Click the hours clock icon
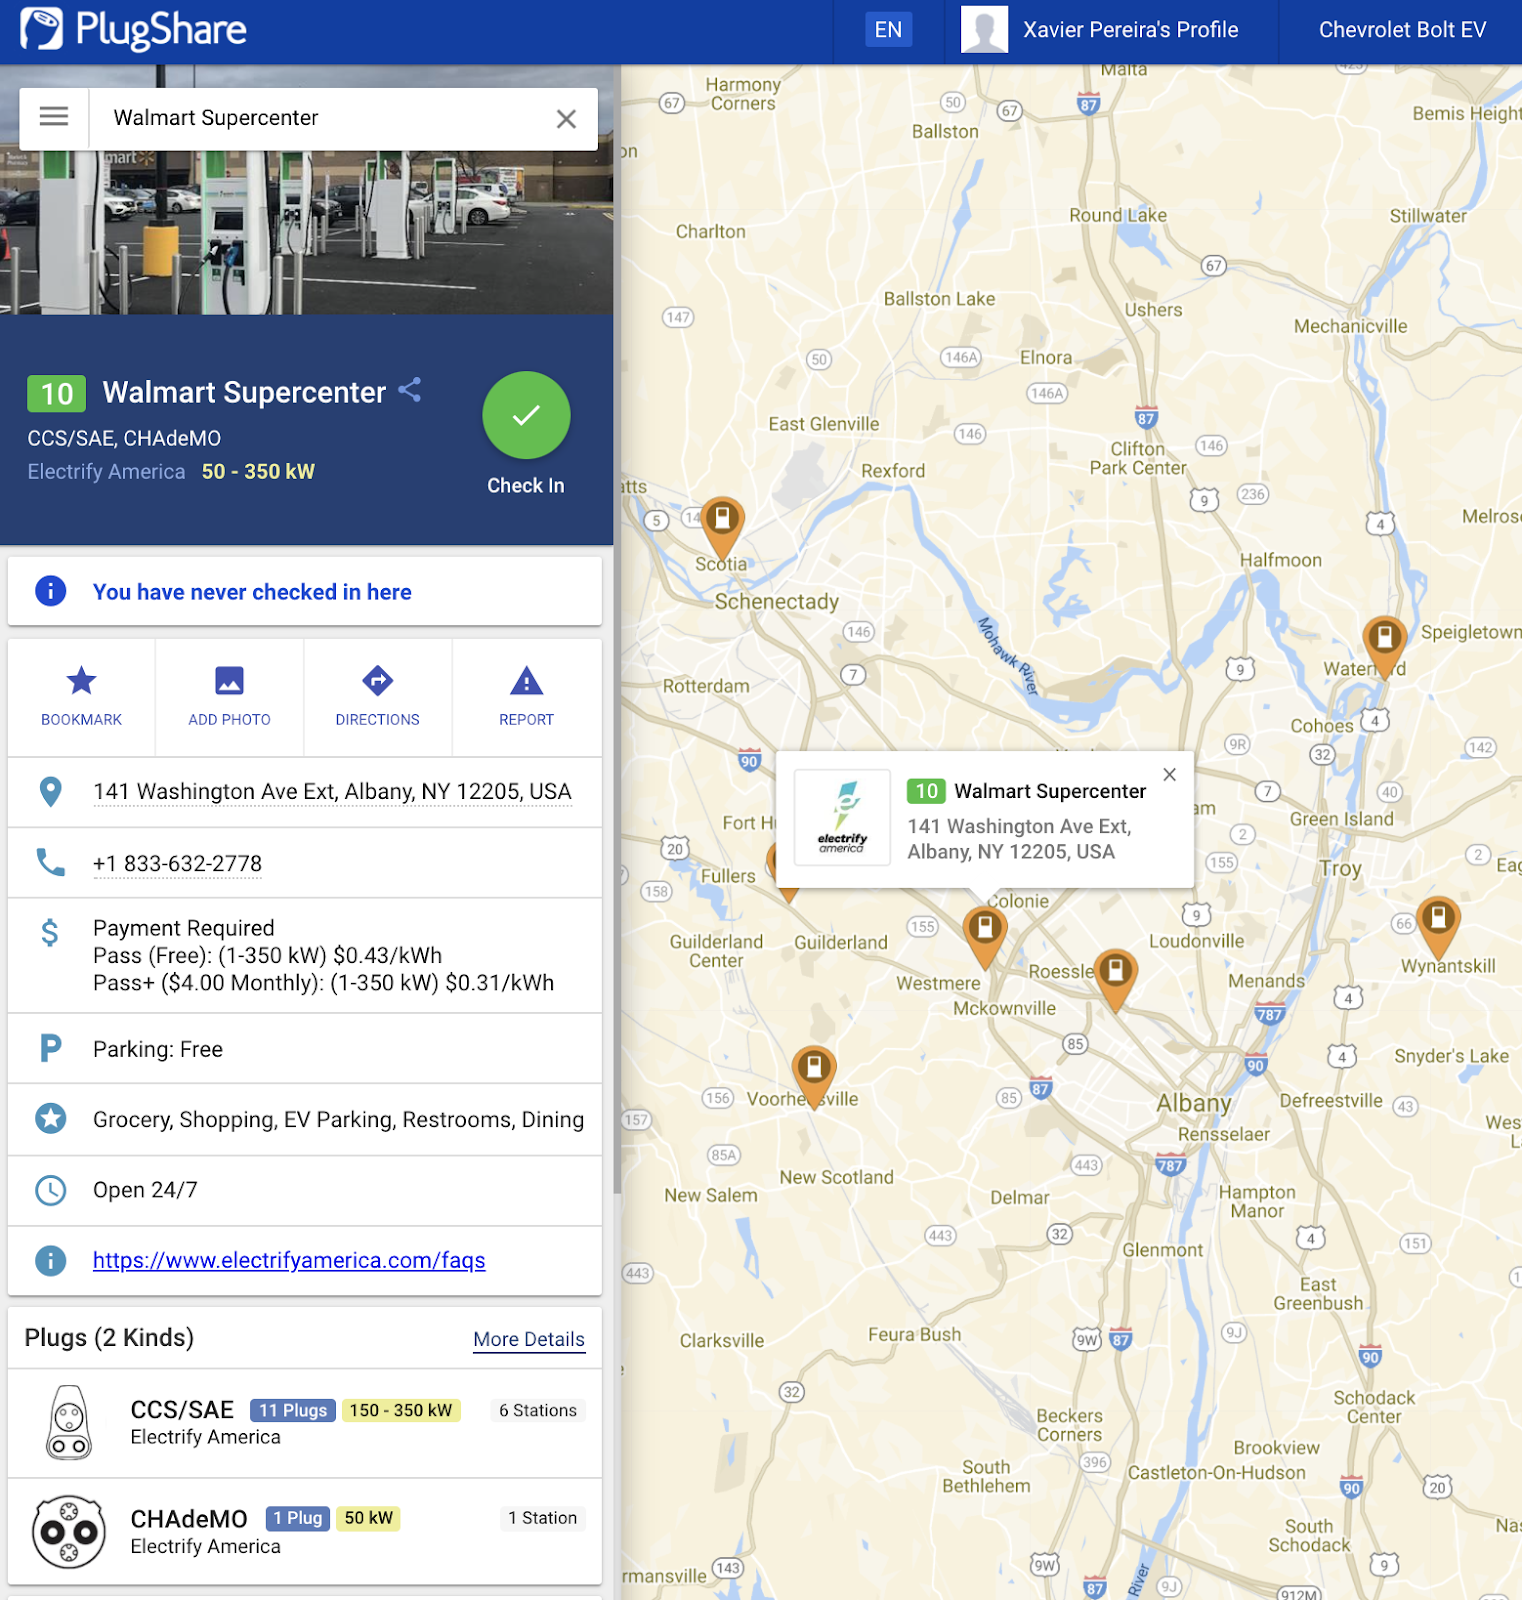 coord(50,1190)
